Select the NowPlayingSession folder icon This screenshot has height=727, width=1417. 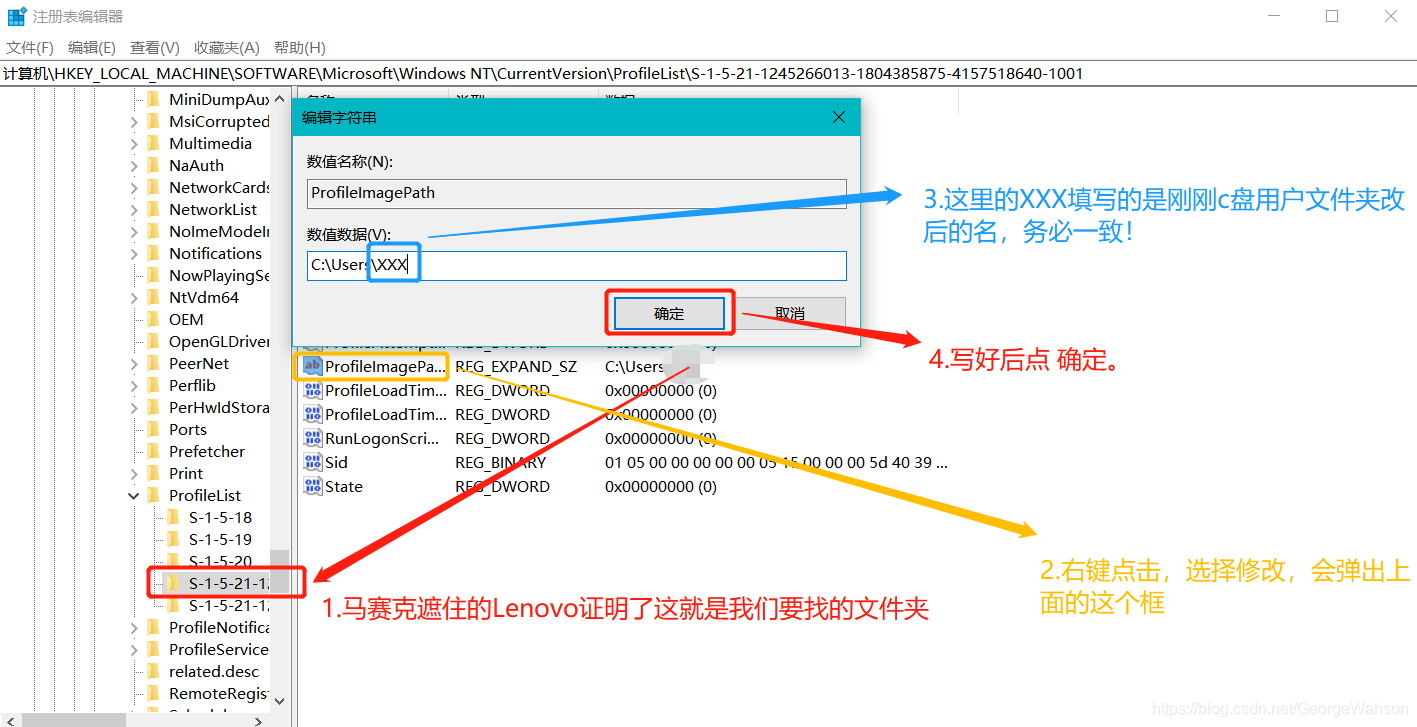tap(153, 275)
